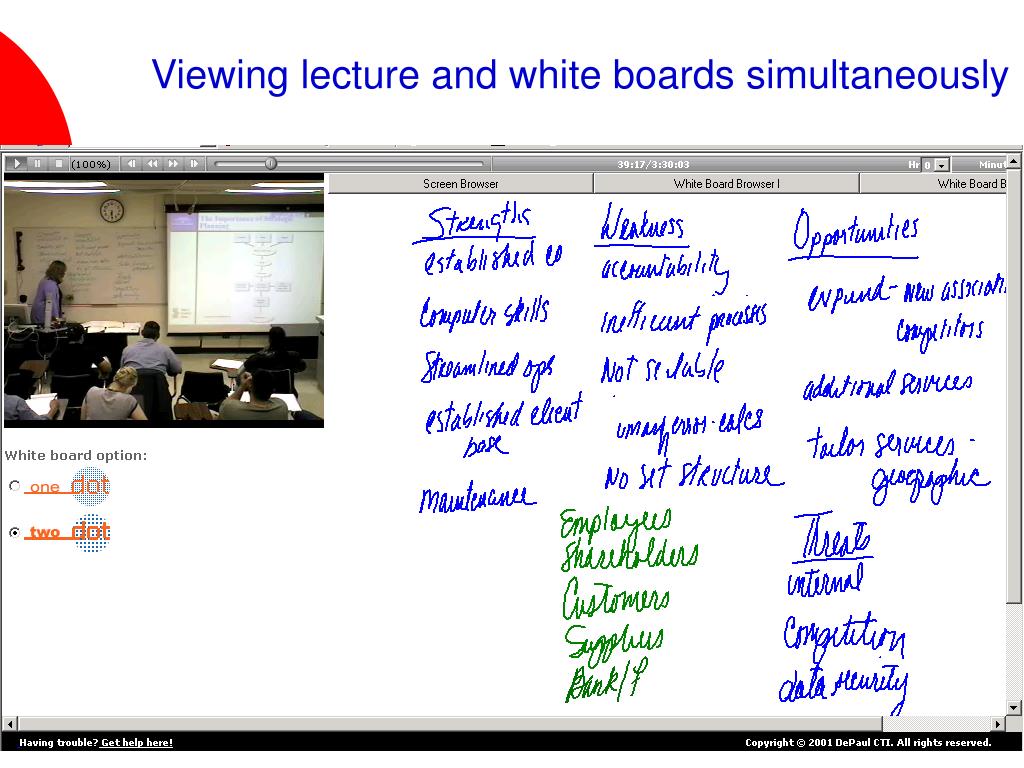Click the vertical scrollbar down arrow
This screenshot has width=1024, height=768.
(1014, 707)
